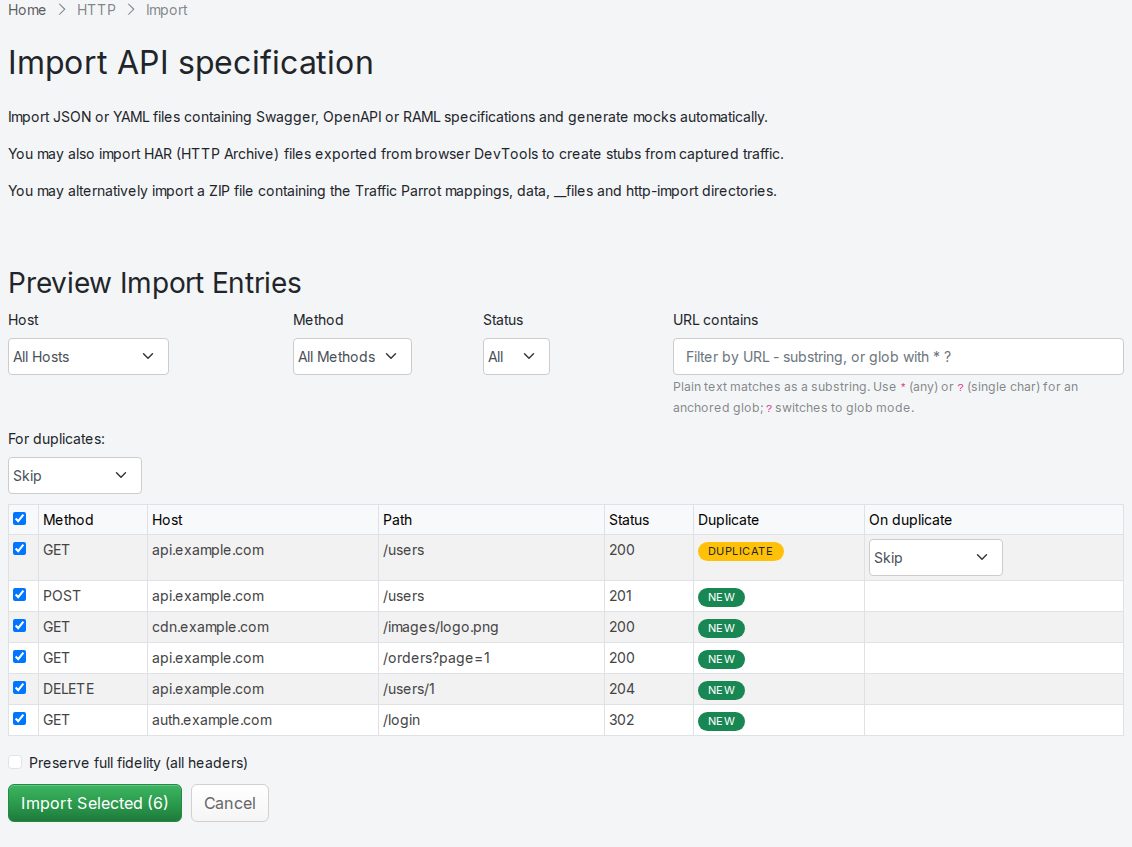Viewport: 1132px width, 847px height.
Task: Focus the URL contains filter field
Action: (x=898, y=357)
